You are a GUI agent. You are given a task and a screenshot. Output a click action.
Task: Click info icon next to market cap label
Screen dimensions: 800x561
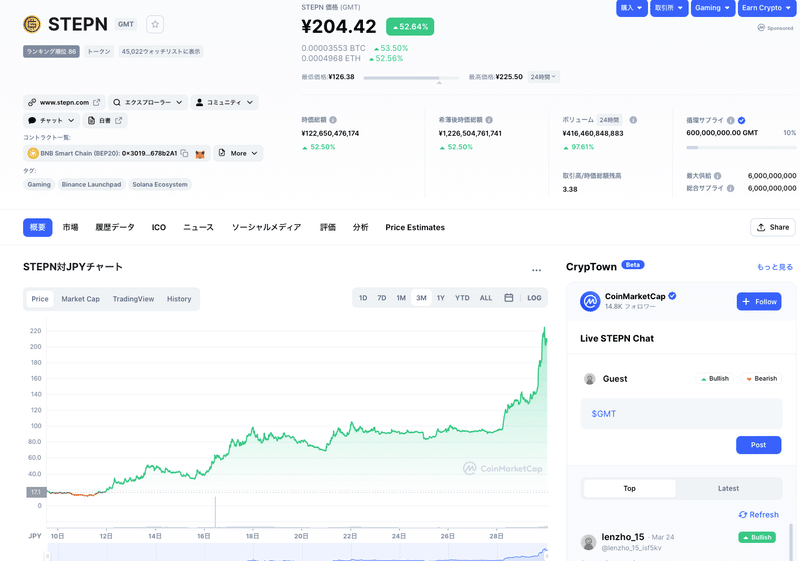(x=333, y=120)
